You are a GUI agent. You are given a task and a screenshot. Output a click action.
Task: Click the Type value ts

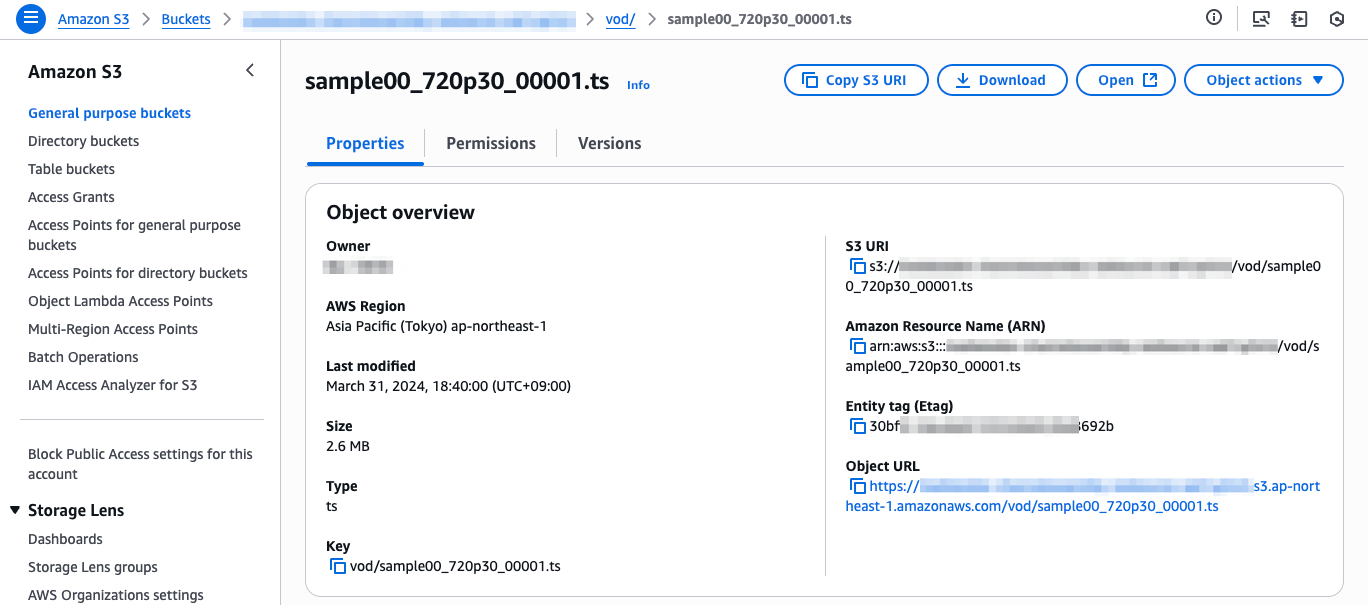(x=332, y=506)
